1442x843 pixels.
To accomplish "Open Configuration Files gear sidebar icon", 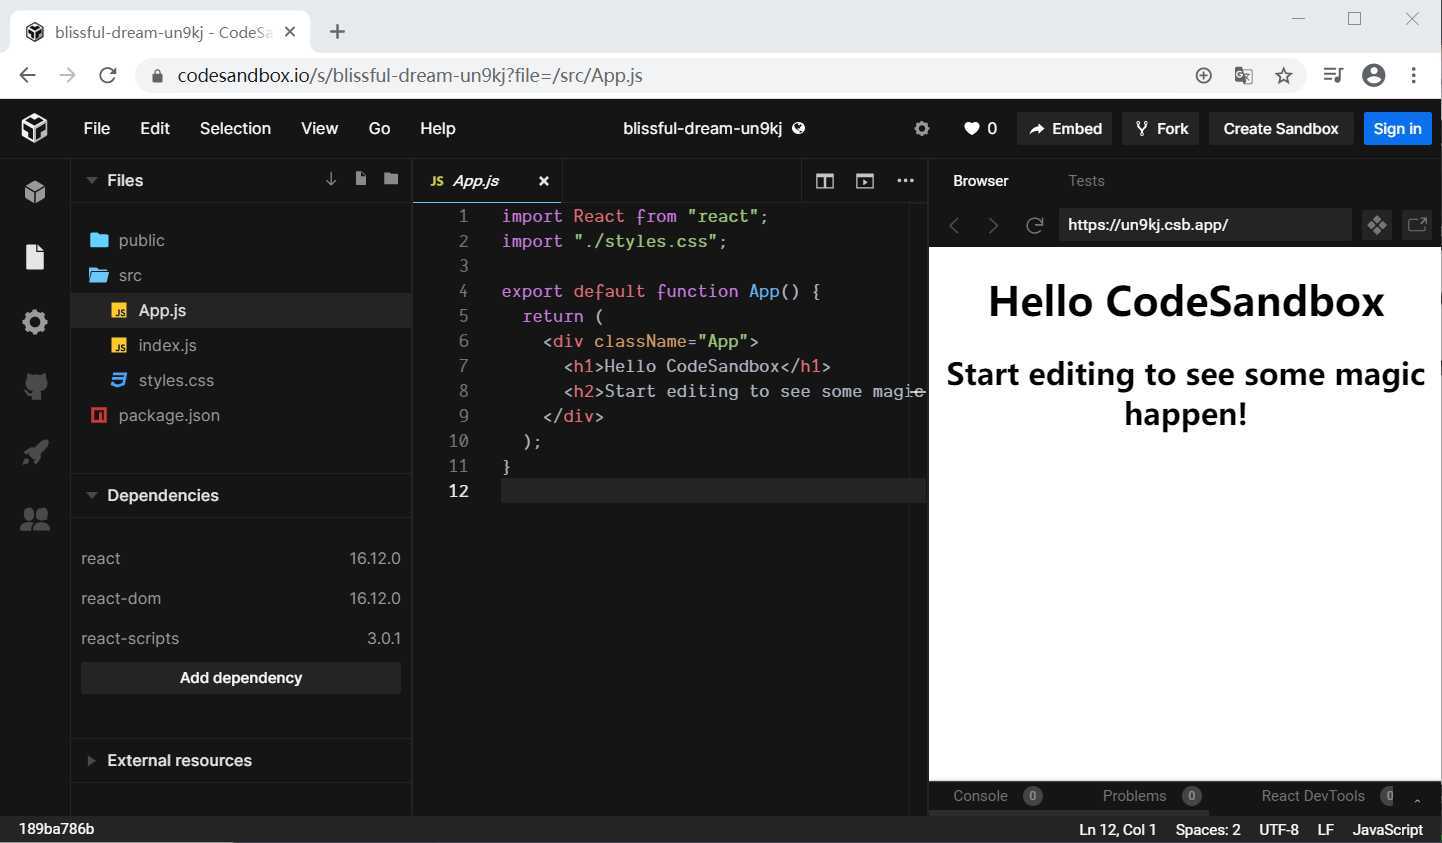I will [x=35, y=322].
